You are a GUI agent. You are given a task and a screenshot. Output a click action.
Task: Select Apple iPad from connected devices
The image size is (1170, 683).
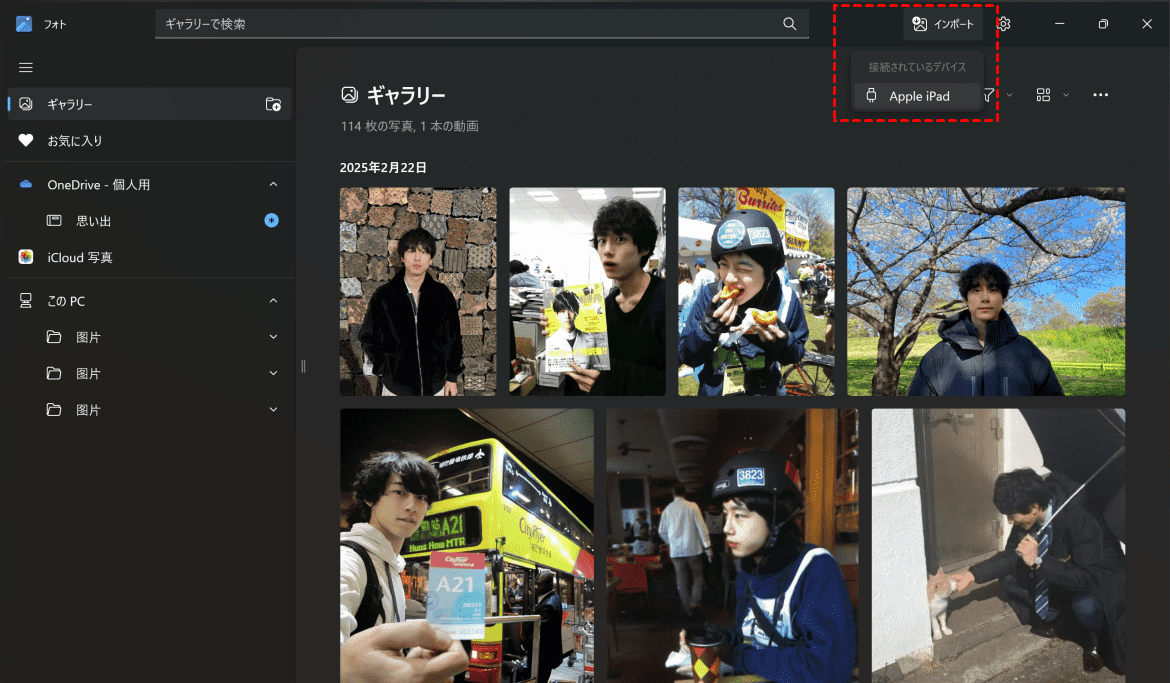click(916, 95)
